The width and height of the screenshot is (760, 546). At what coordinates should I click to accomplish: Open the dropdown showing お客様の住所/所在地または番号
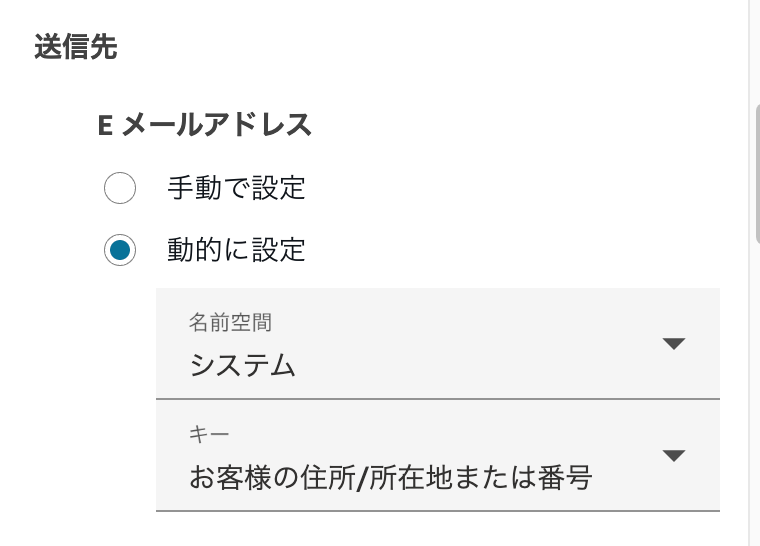click(437, 456)
